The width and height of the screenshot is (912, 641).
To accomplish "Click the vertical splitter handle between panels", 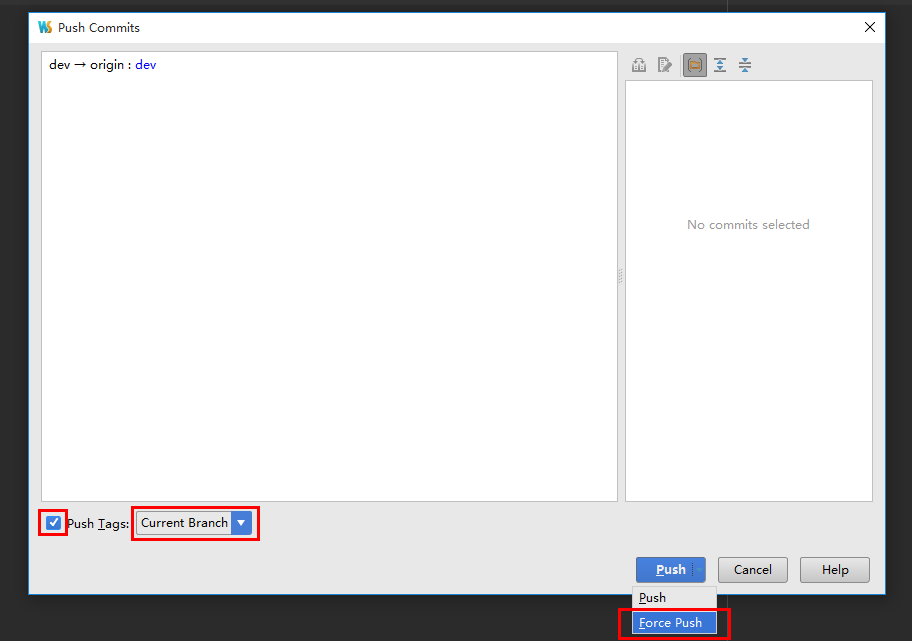I will (x=621, y=276).
